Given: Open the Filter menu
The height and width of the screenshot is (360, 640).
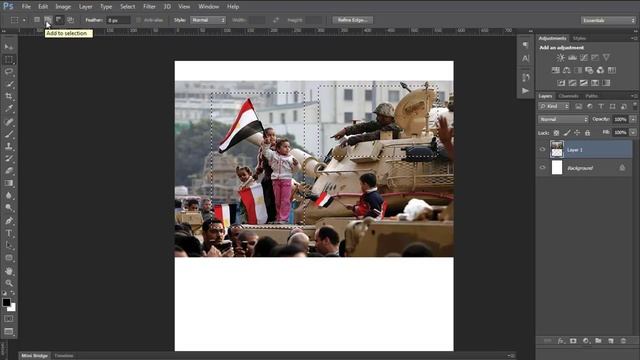Looking at the screenshot, I should (149, 7).
